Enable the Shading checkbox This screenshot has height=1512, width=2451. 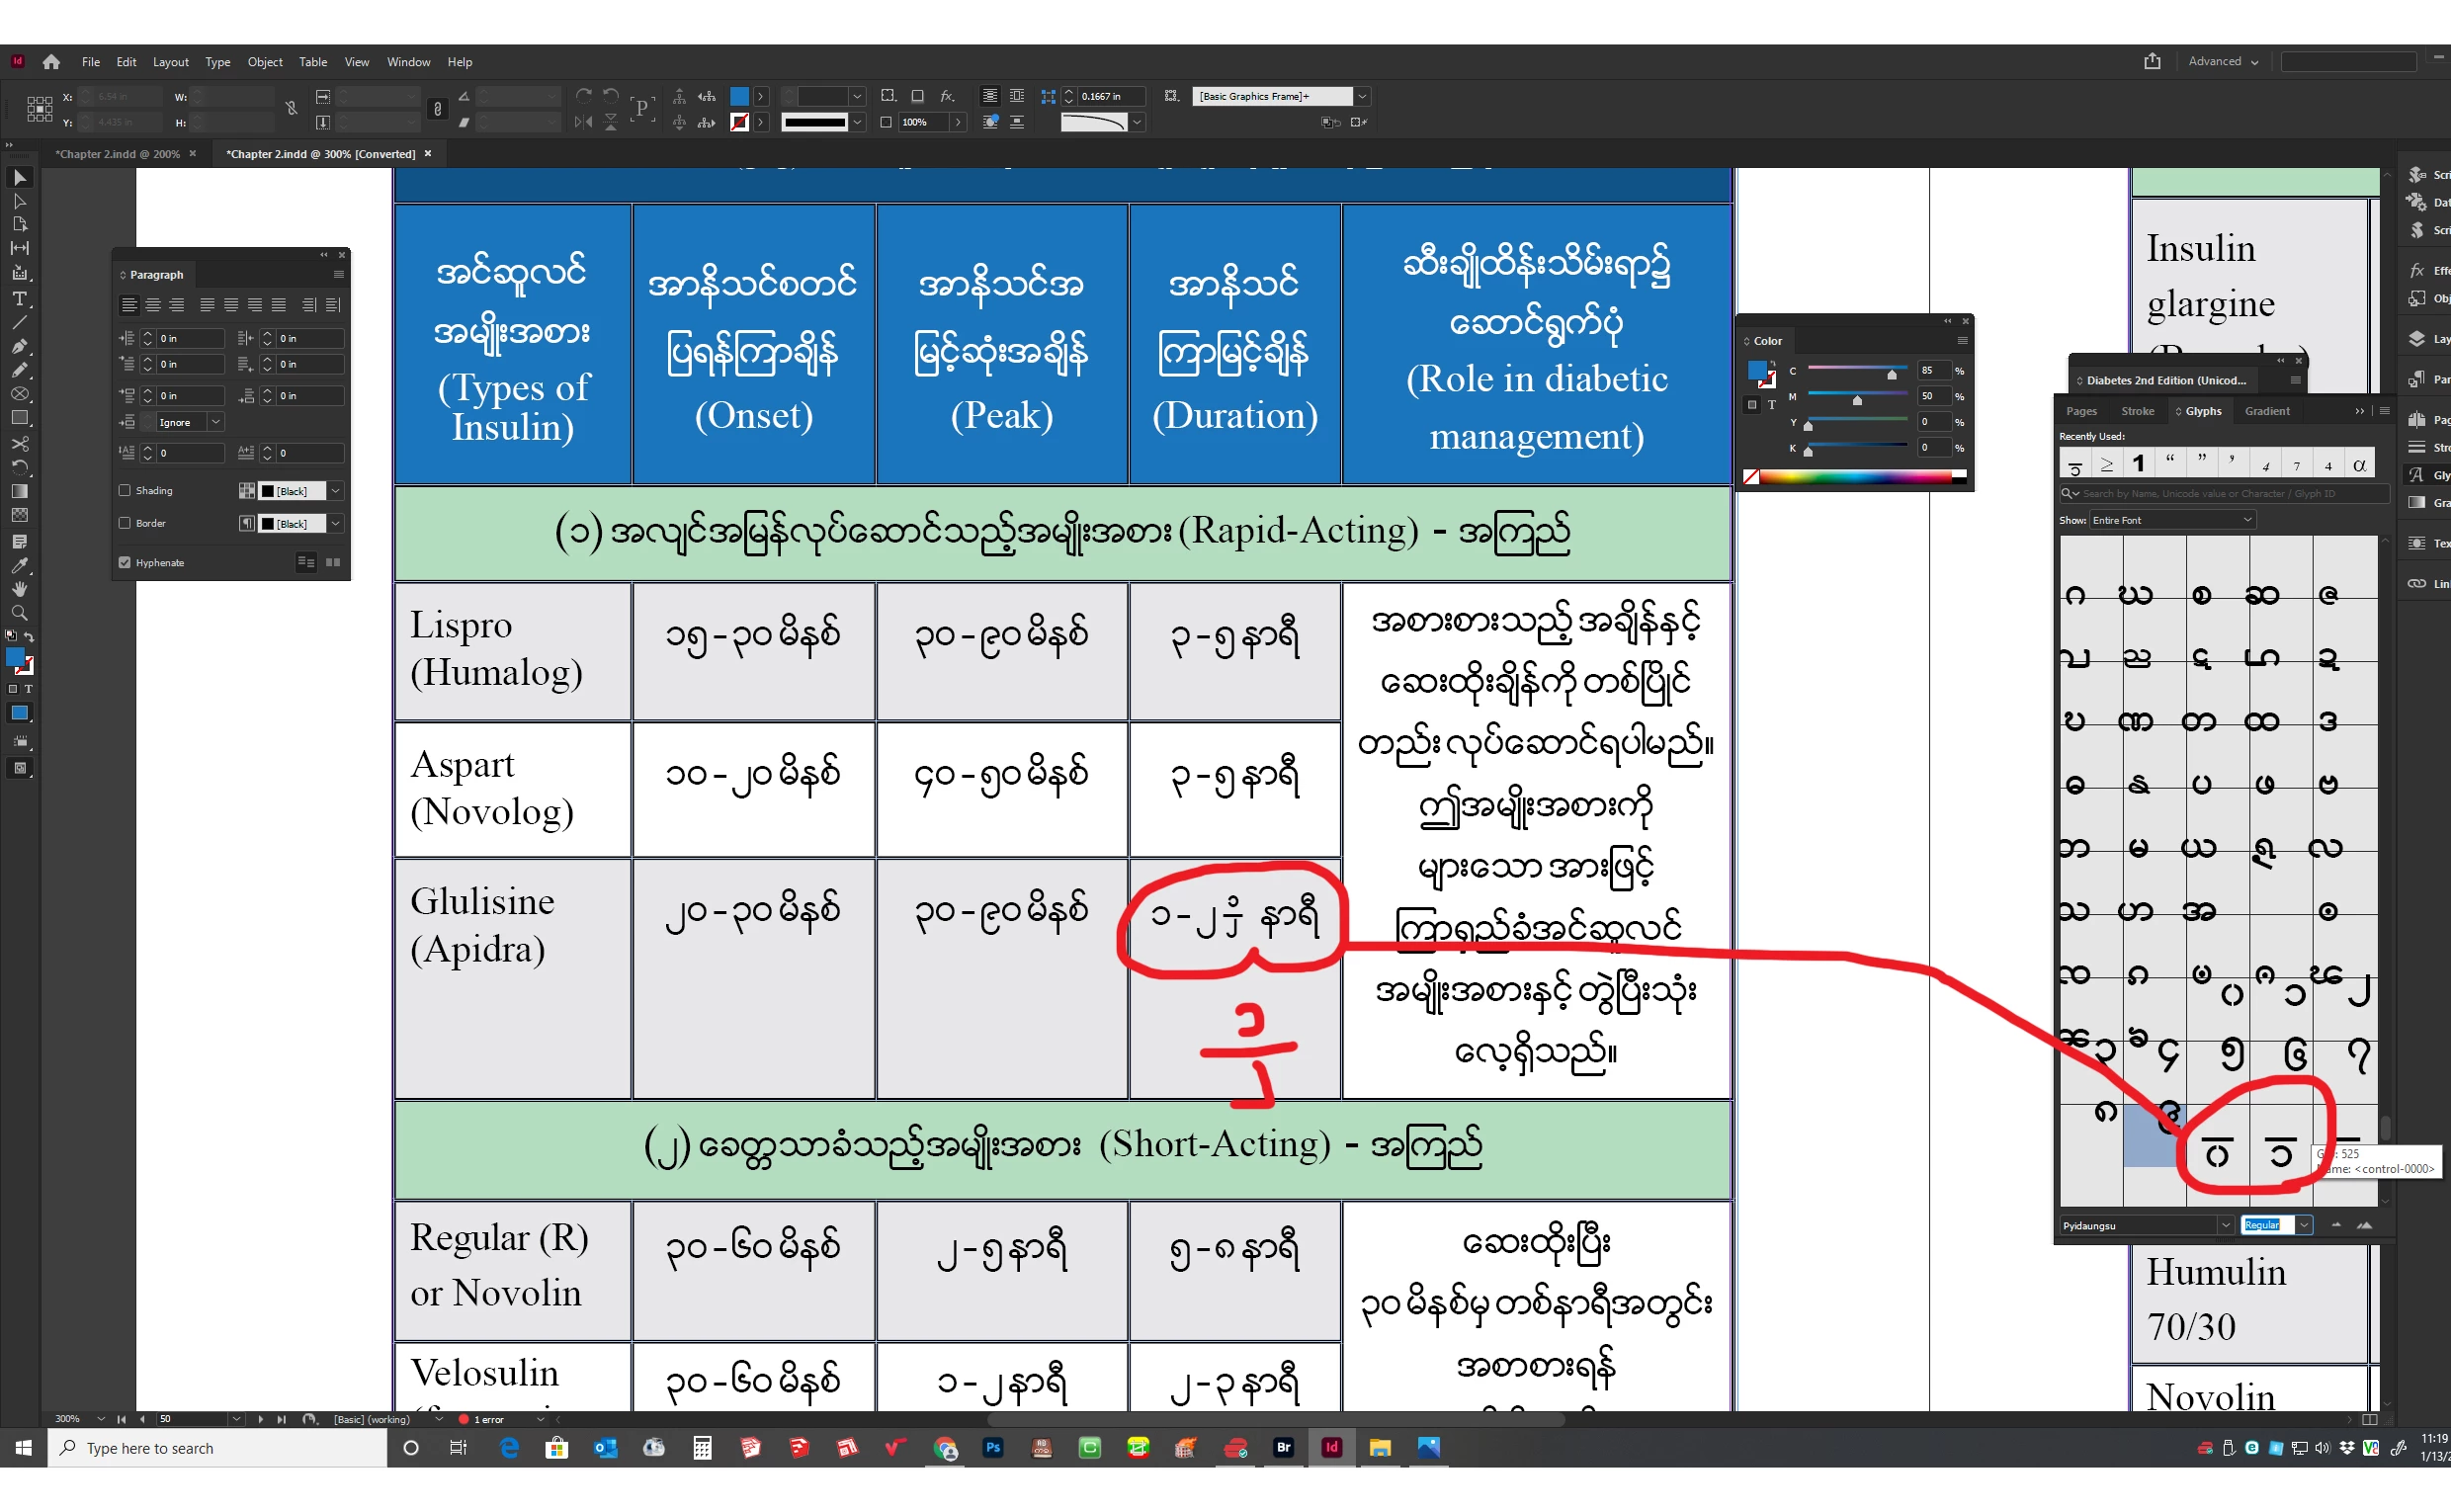125,490
